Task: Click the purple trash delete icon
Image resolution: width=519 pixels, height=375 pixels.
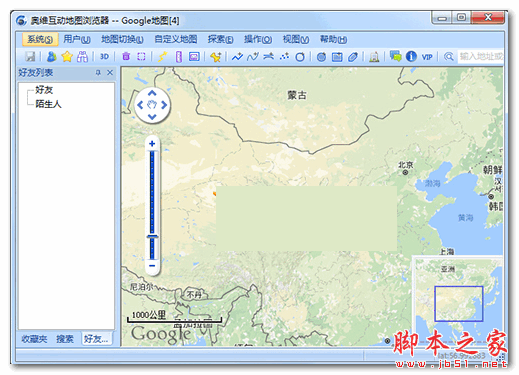Action: pyautogui.click(x=126, y=56)
